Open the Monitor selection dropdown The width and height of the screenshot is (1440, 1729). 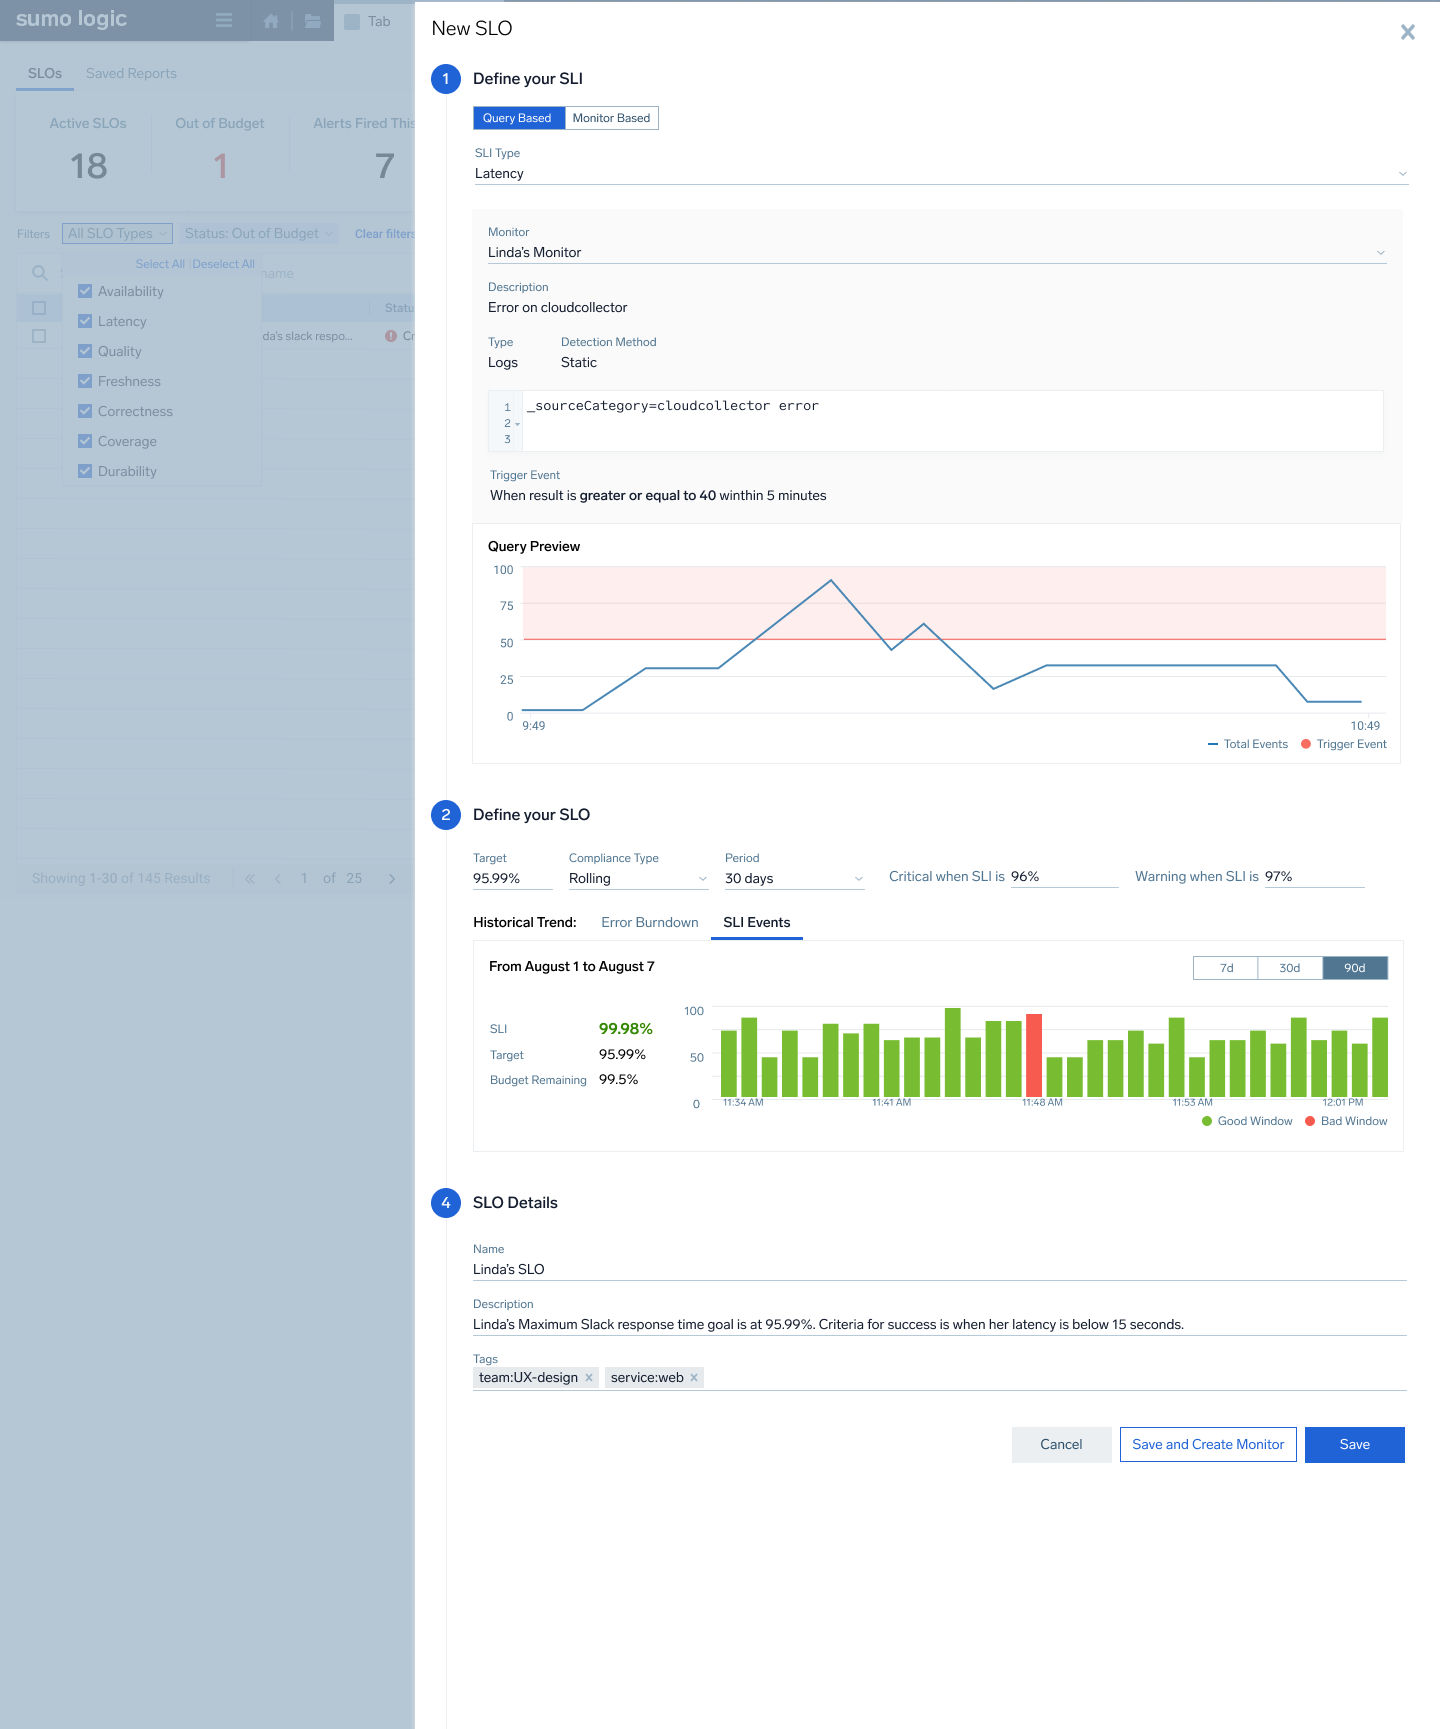(x=1380, y=253)
